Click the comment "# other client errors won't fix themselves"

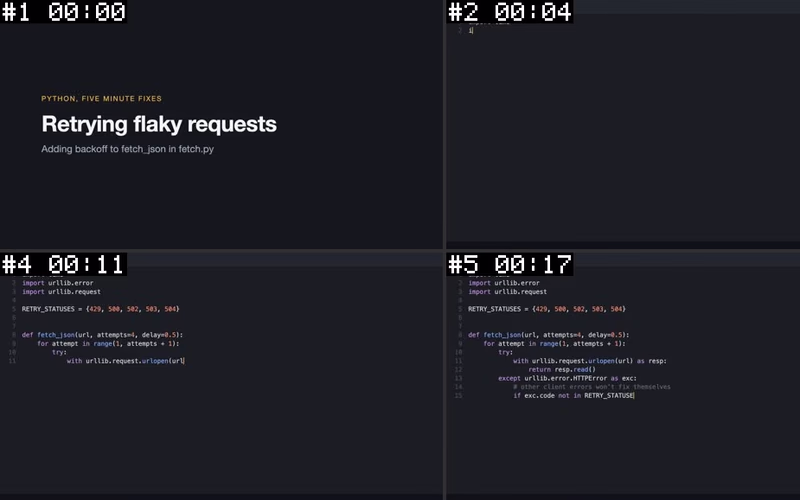(592, 387)
